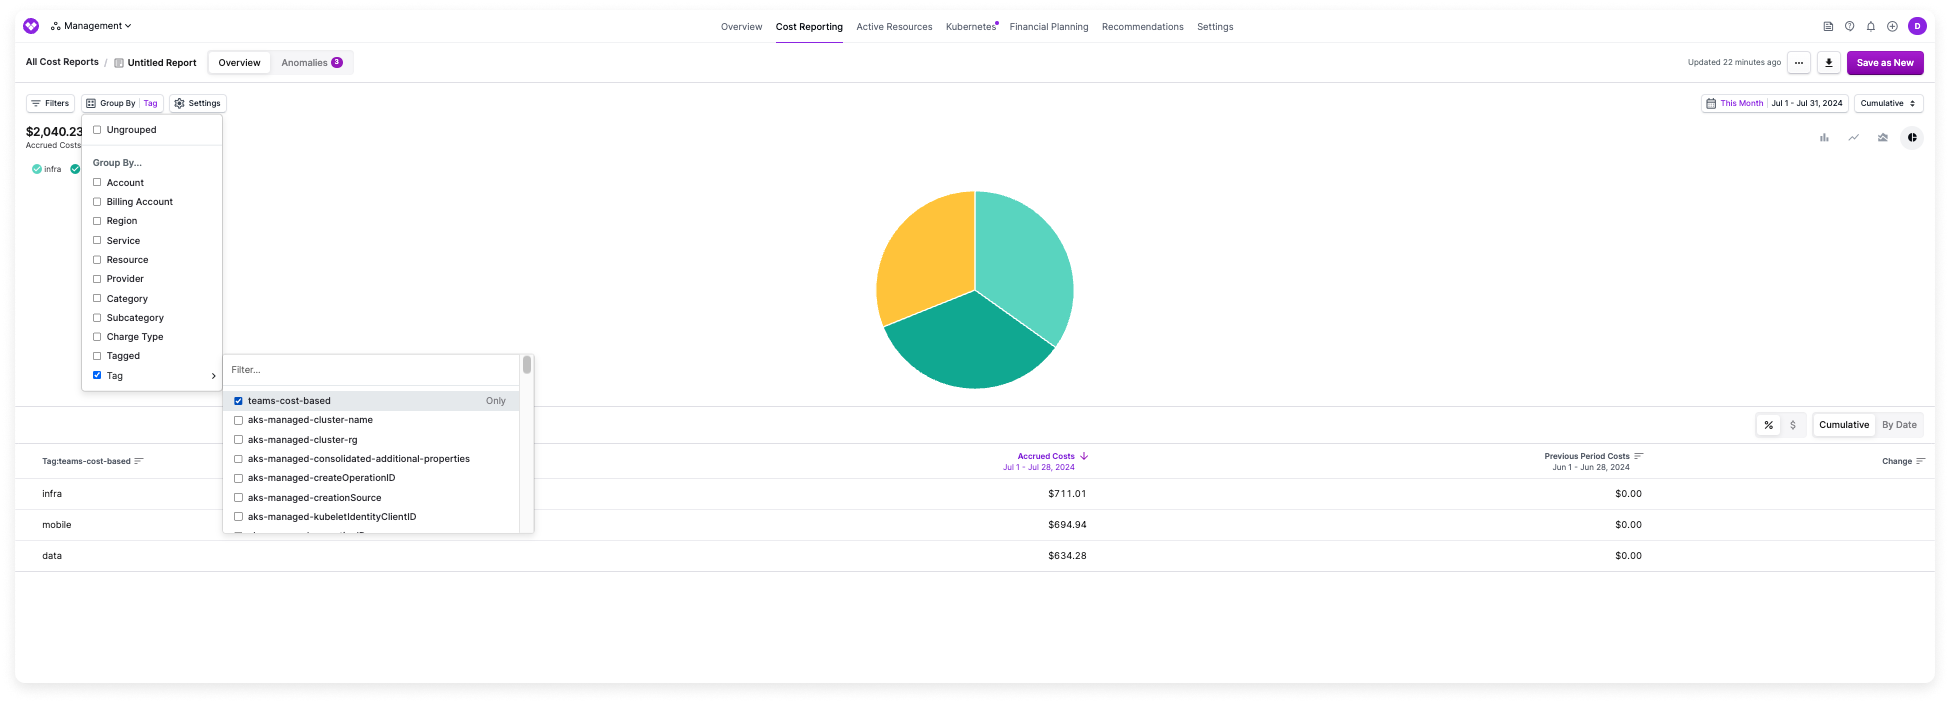
Task: Click the purple Vantage logo icon
Action: point(31,26)
